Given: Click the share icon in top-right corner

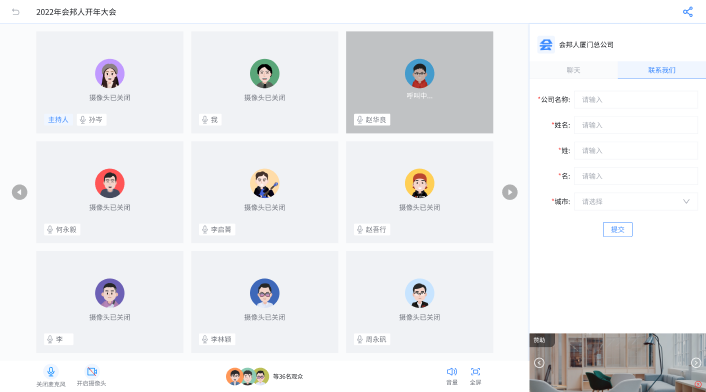Looking at the screenshot, I should 688,12.
